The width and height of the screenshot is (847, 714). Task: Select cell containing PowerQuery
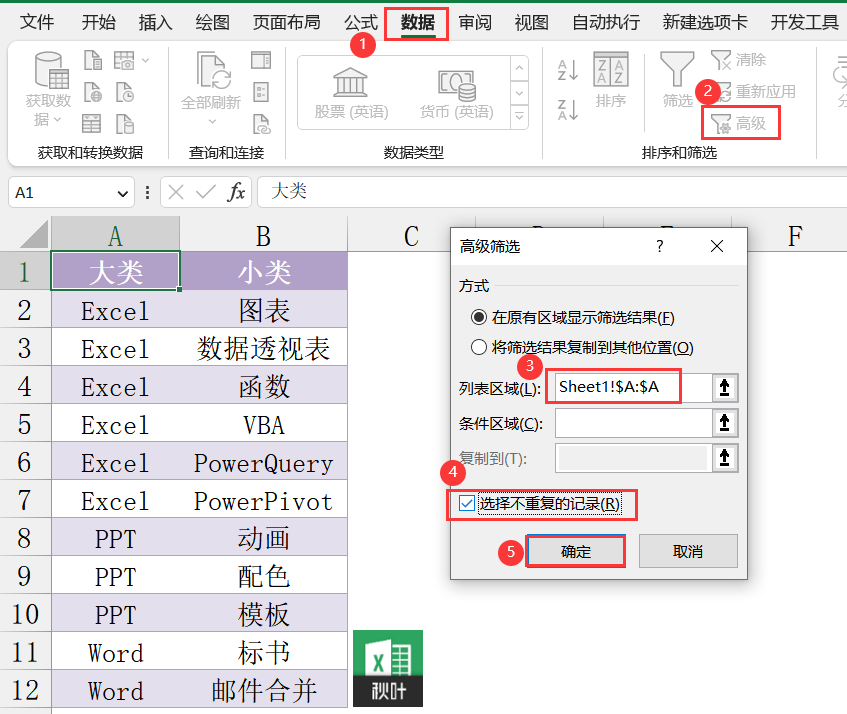coord(264,462)
